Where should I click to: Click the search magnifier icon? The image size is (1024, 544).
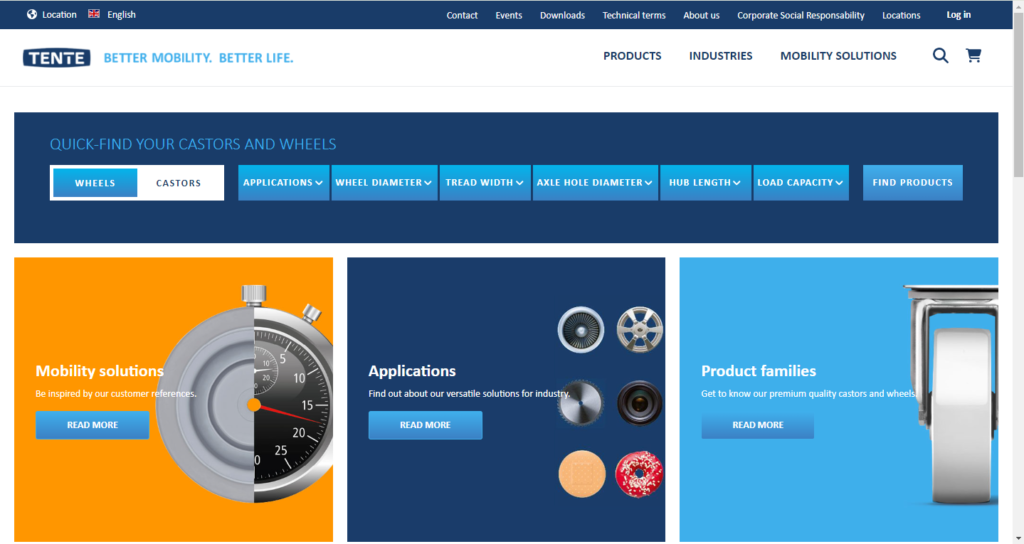point(940,56)
